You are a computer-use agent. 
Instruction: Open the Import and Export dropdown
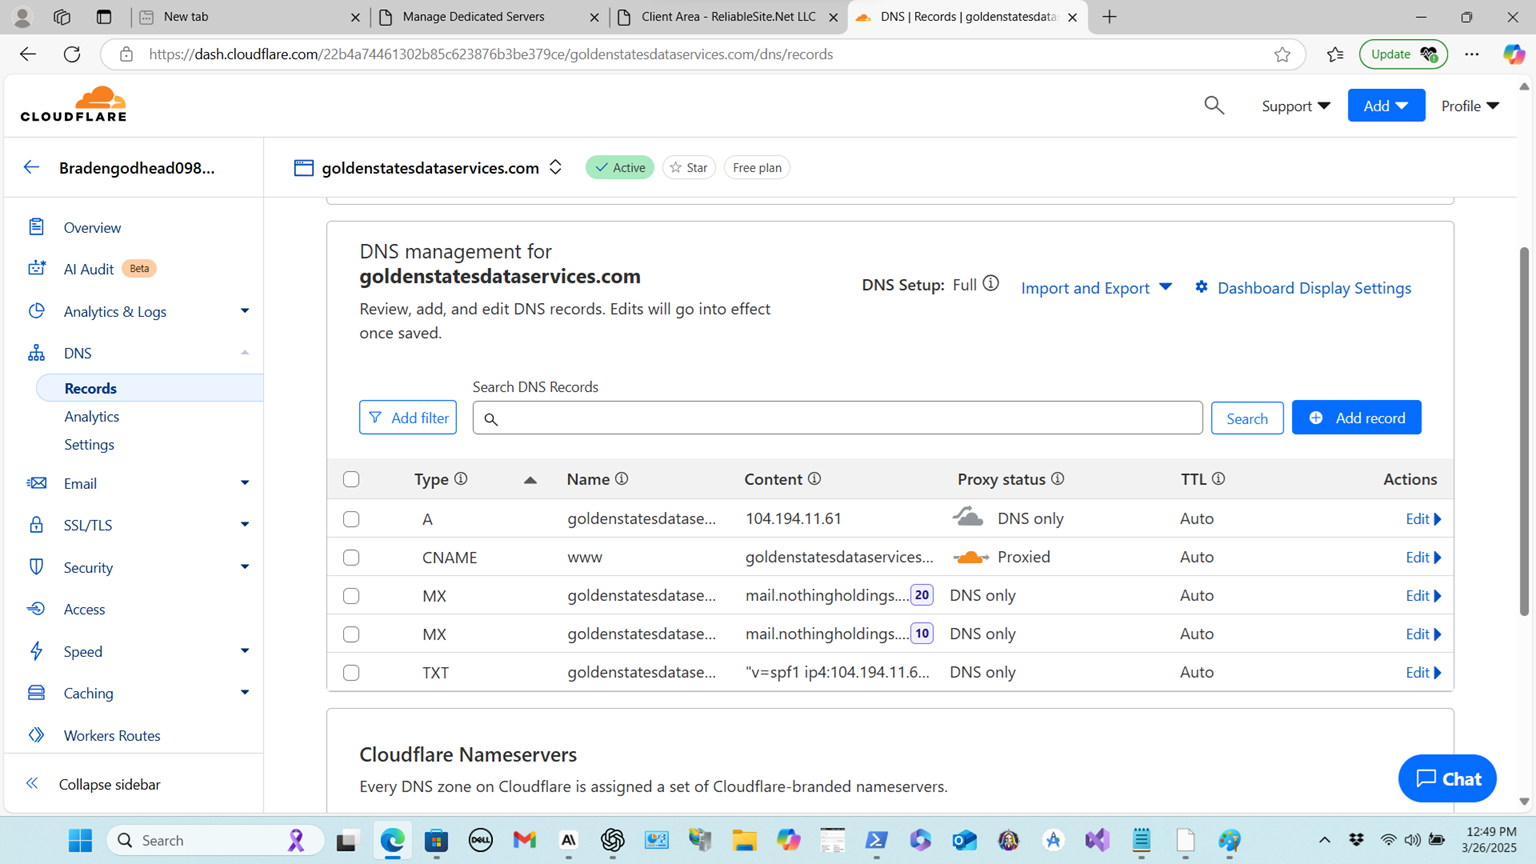click(1096, 288)
